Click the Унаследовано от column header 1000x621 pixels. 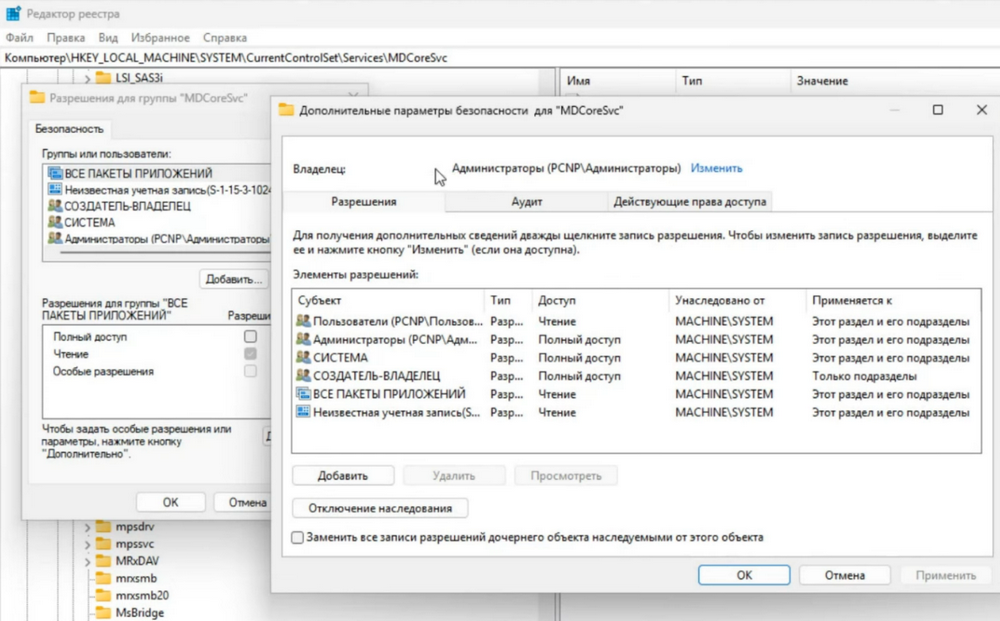(x=720, y=300)
